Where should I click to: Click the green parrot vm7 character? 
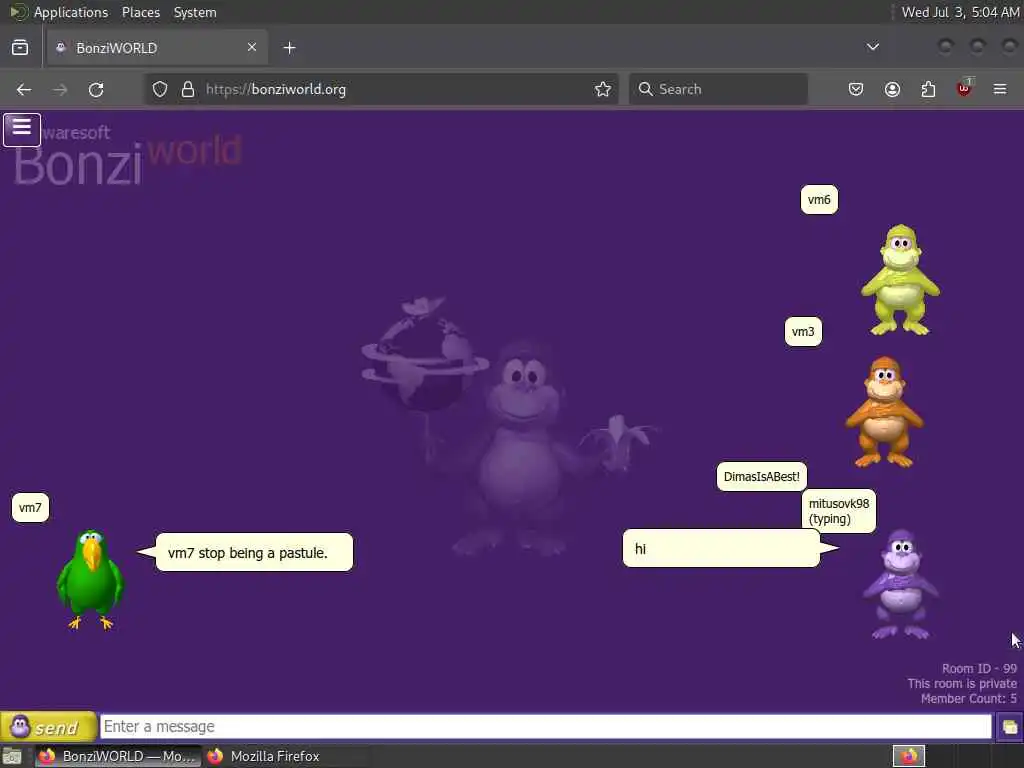point(89,579)
